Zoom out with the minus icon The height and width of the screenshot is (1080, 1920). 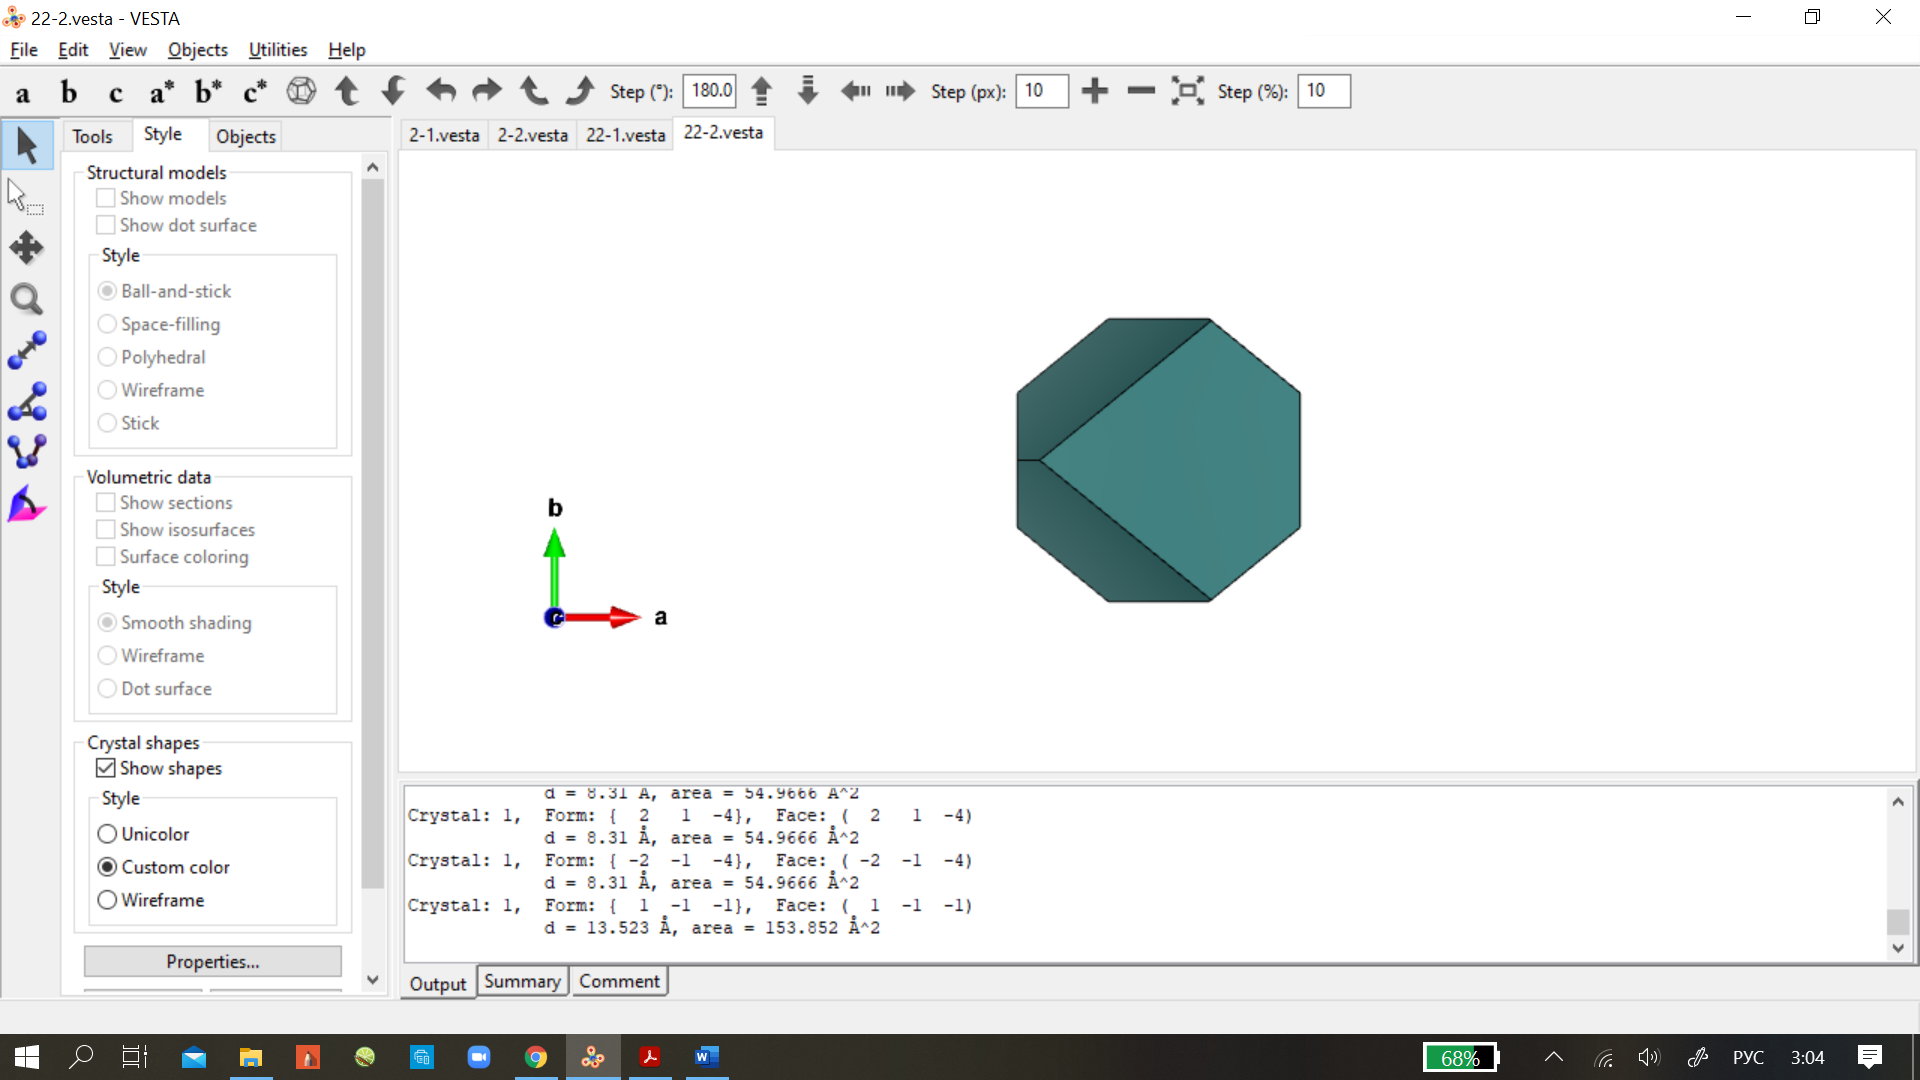click(1141, 91)
